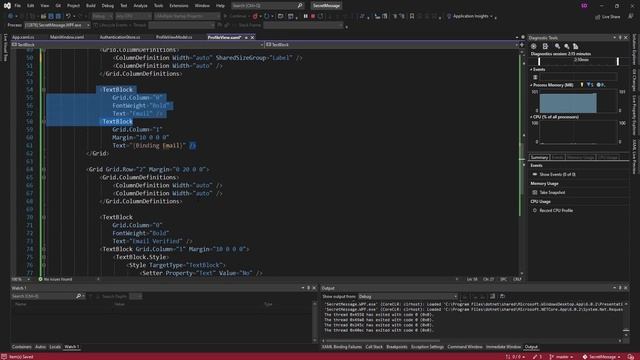640x360 pixels.
Task: Toggle the private bytes filter in Process Memory
Action: (600, 85)
